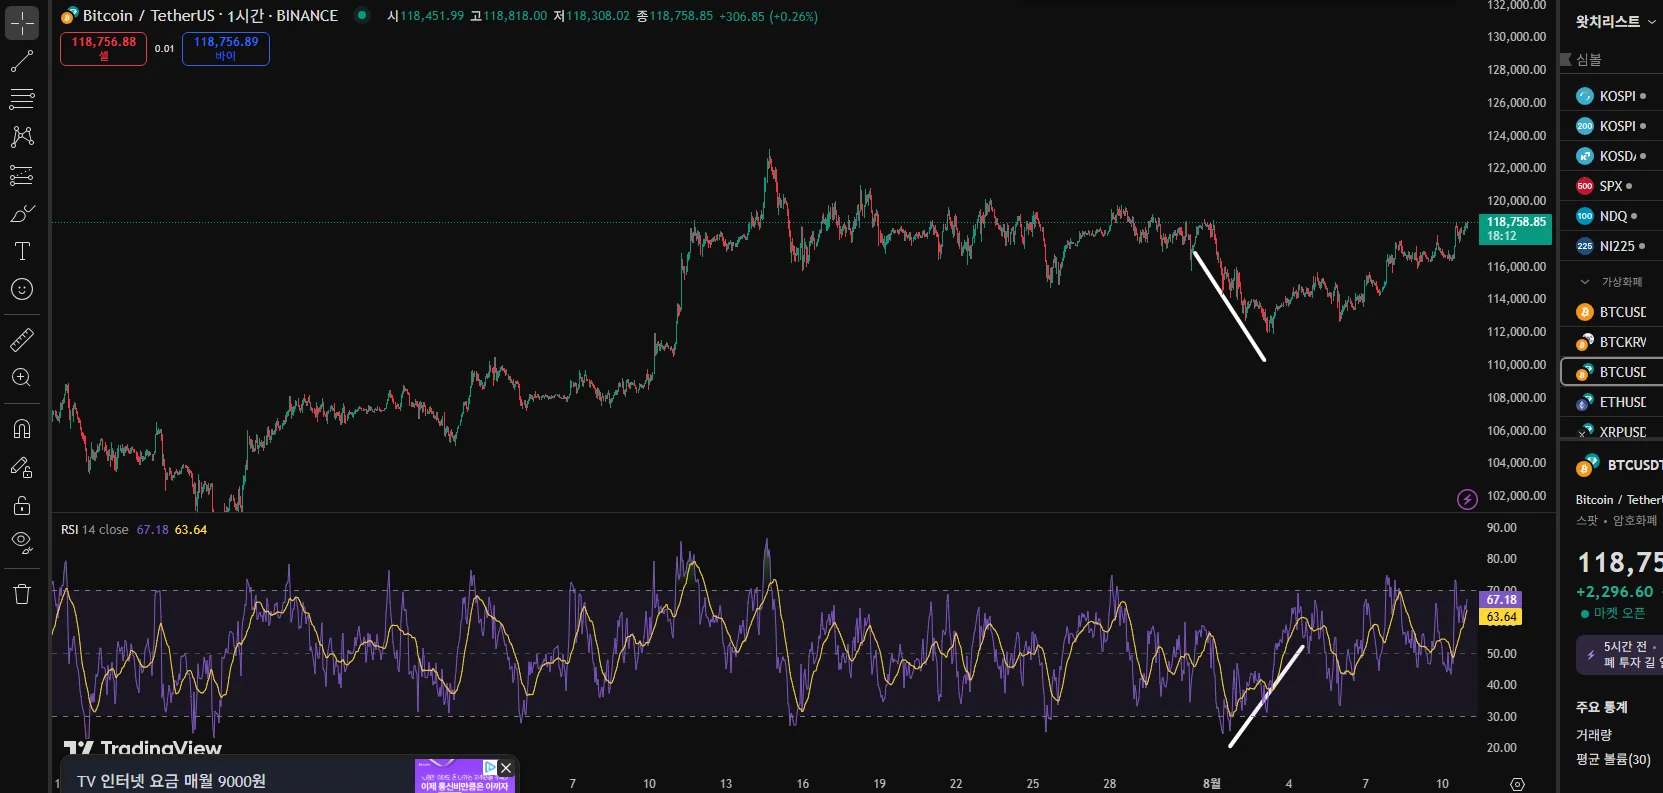Click the green market status dot
The height and width of the screenshot is (793, 1663).
[362, 15]
